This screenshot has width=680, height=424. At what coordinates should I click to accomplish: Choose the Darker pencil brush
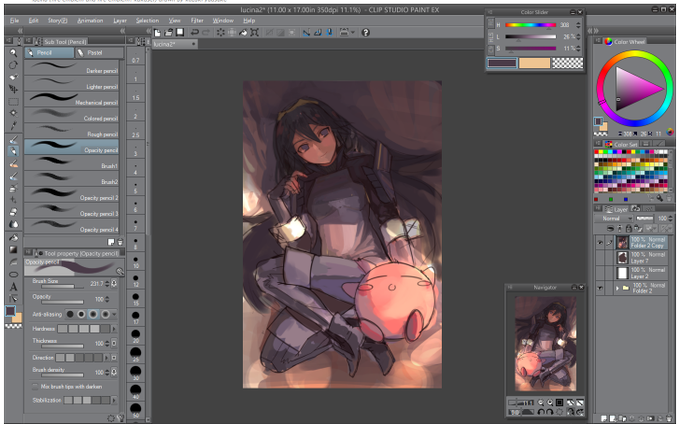click(x=71, y=68)
